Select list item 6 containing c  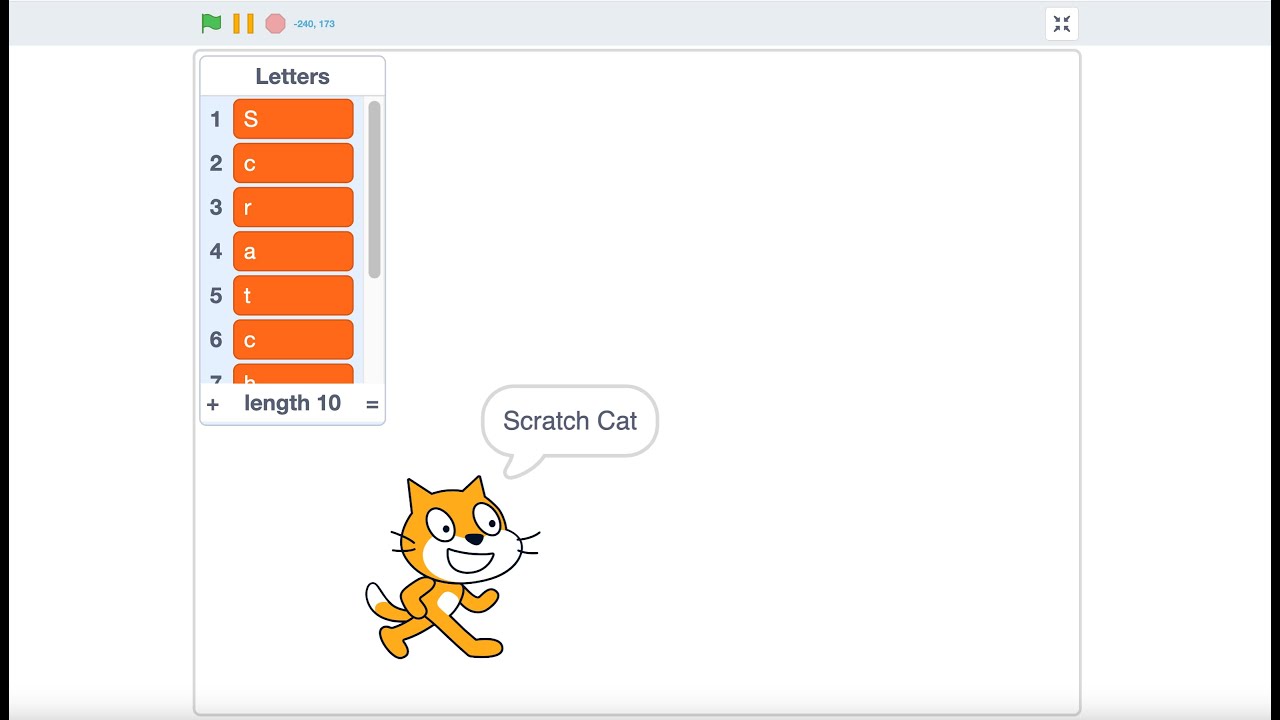point(293,339)
